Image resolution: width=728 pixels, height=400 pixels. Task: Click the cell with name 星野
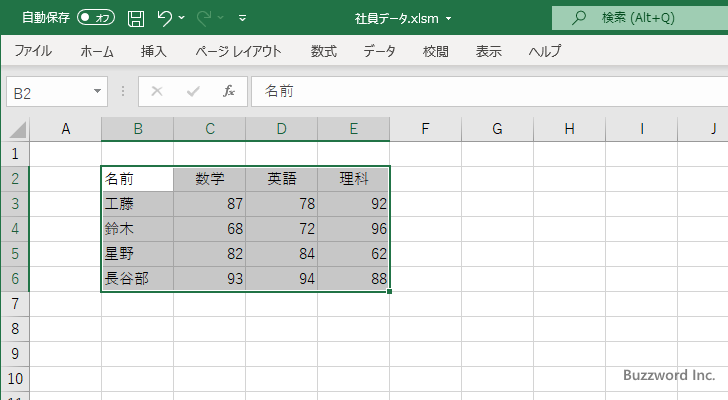[137, 254]
